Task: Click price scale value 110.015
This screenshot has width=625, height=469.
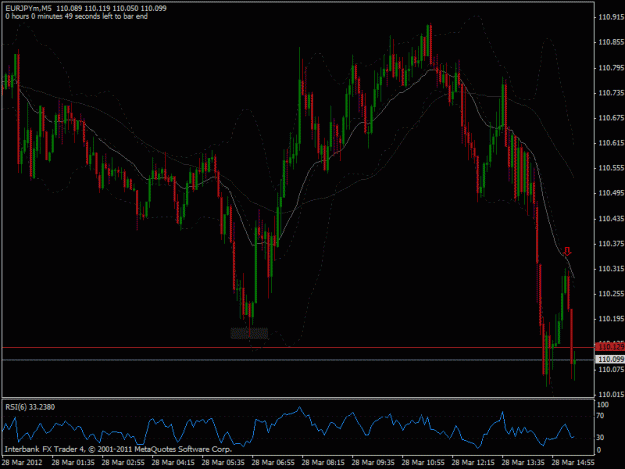Action: point(611,394)
